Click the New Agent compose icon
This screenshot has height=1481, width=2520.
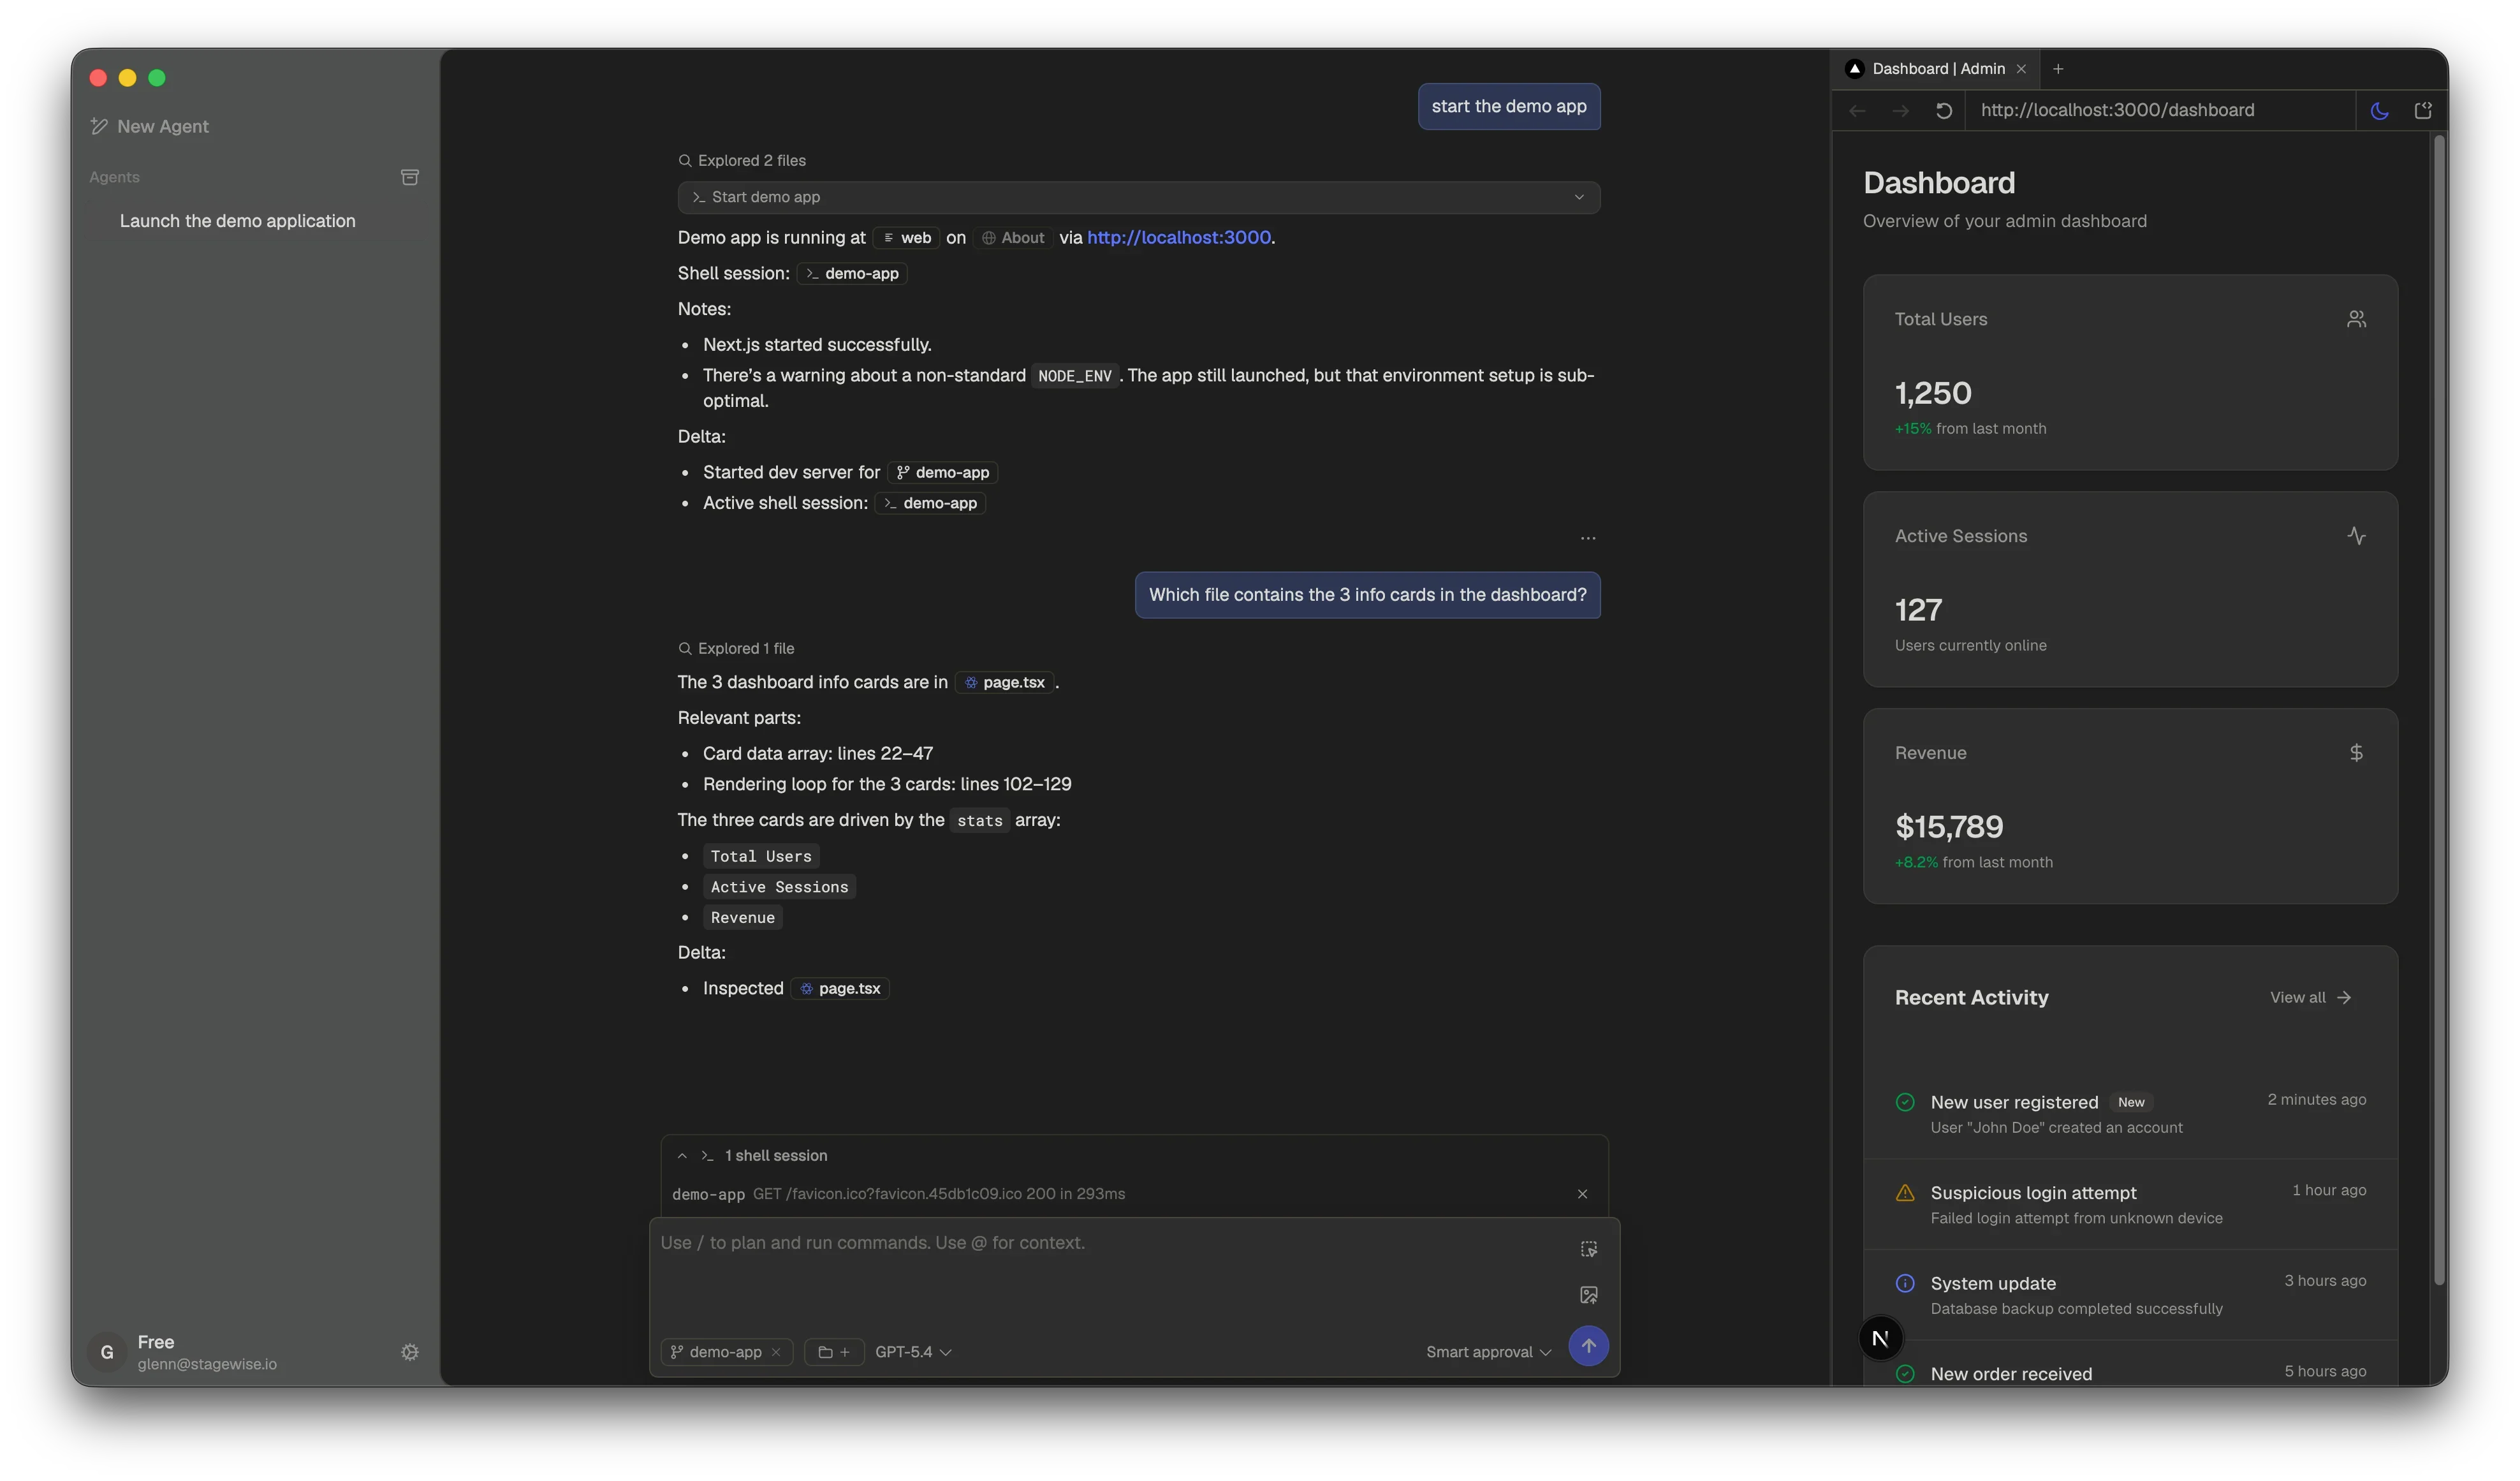[99, 126]
